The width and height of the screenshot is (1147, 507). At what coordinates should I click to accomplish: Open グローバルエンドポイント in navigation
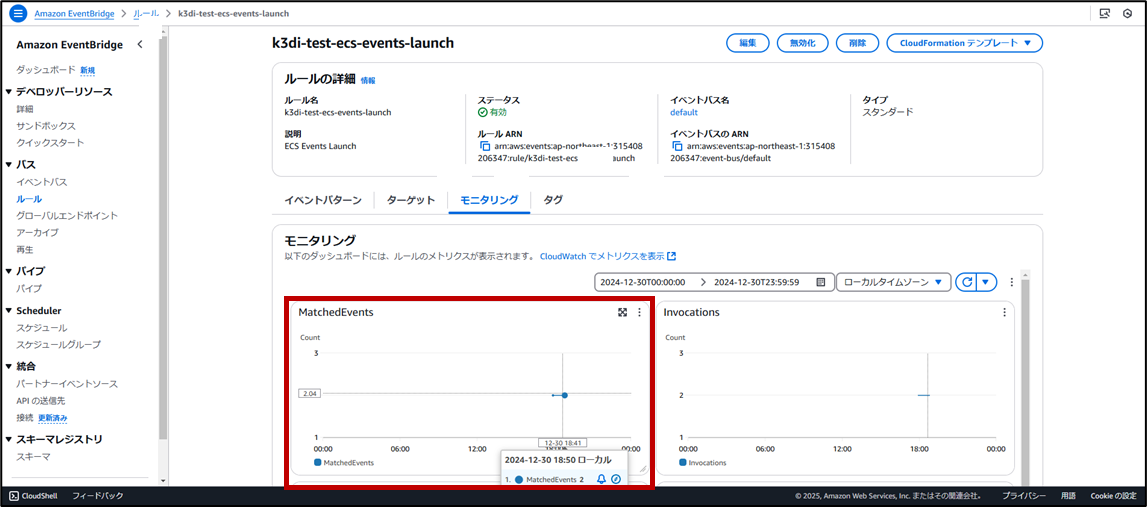(x=67, y=216)
